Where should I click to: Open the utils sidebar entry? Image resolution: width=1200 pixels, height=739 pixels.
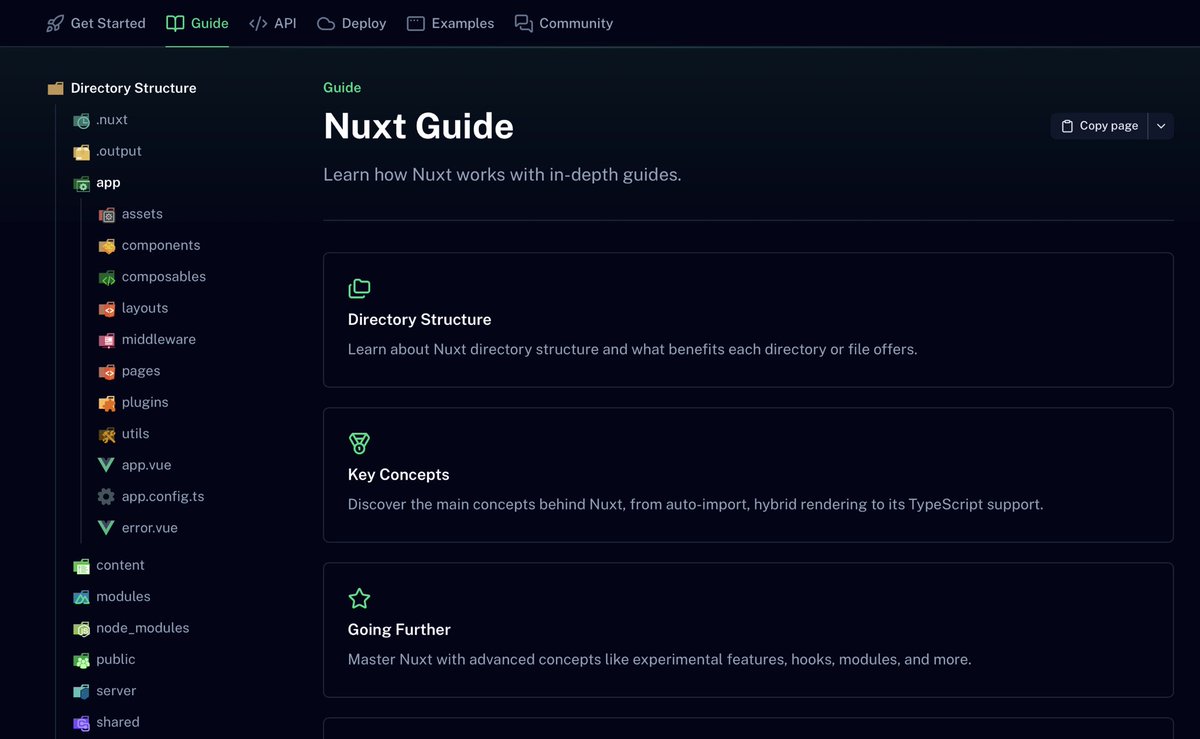pos(136,434)
